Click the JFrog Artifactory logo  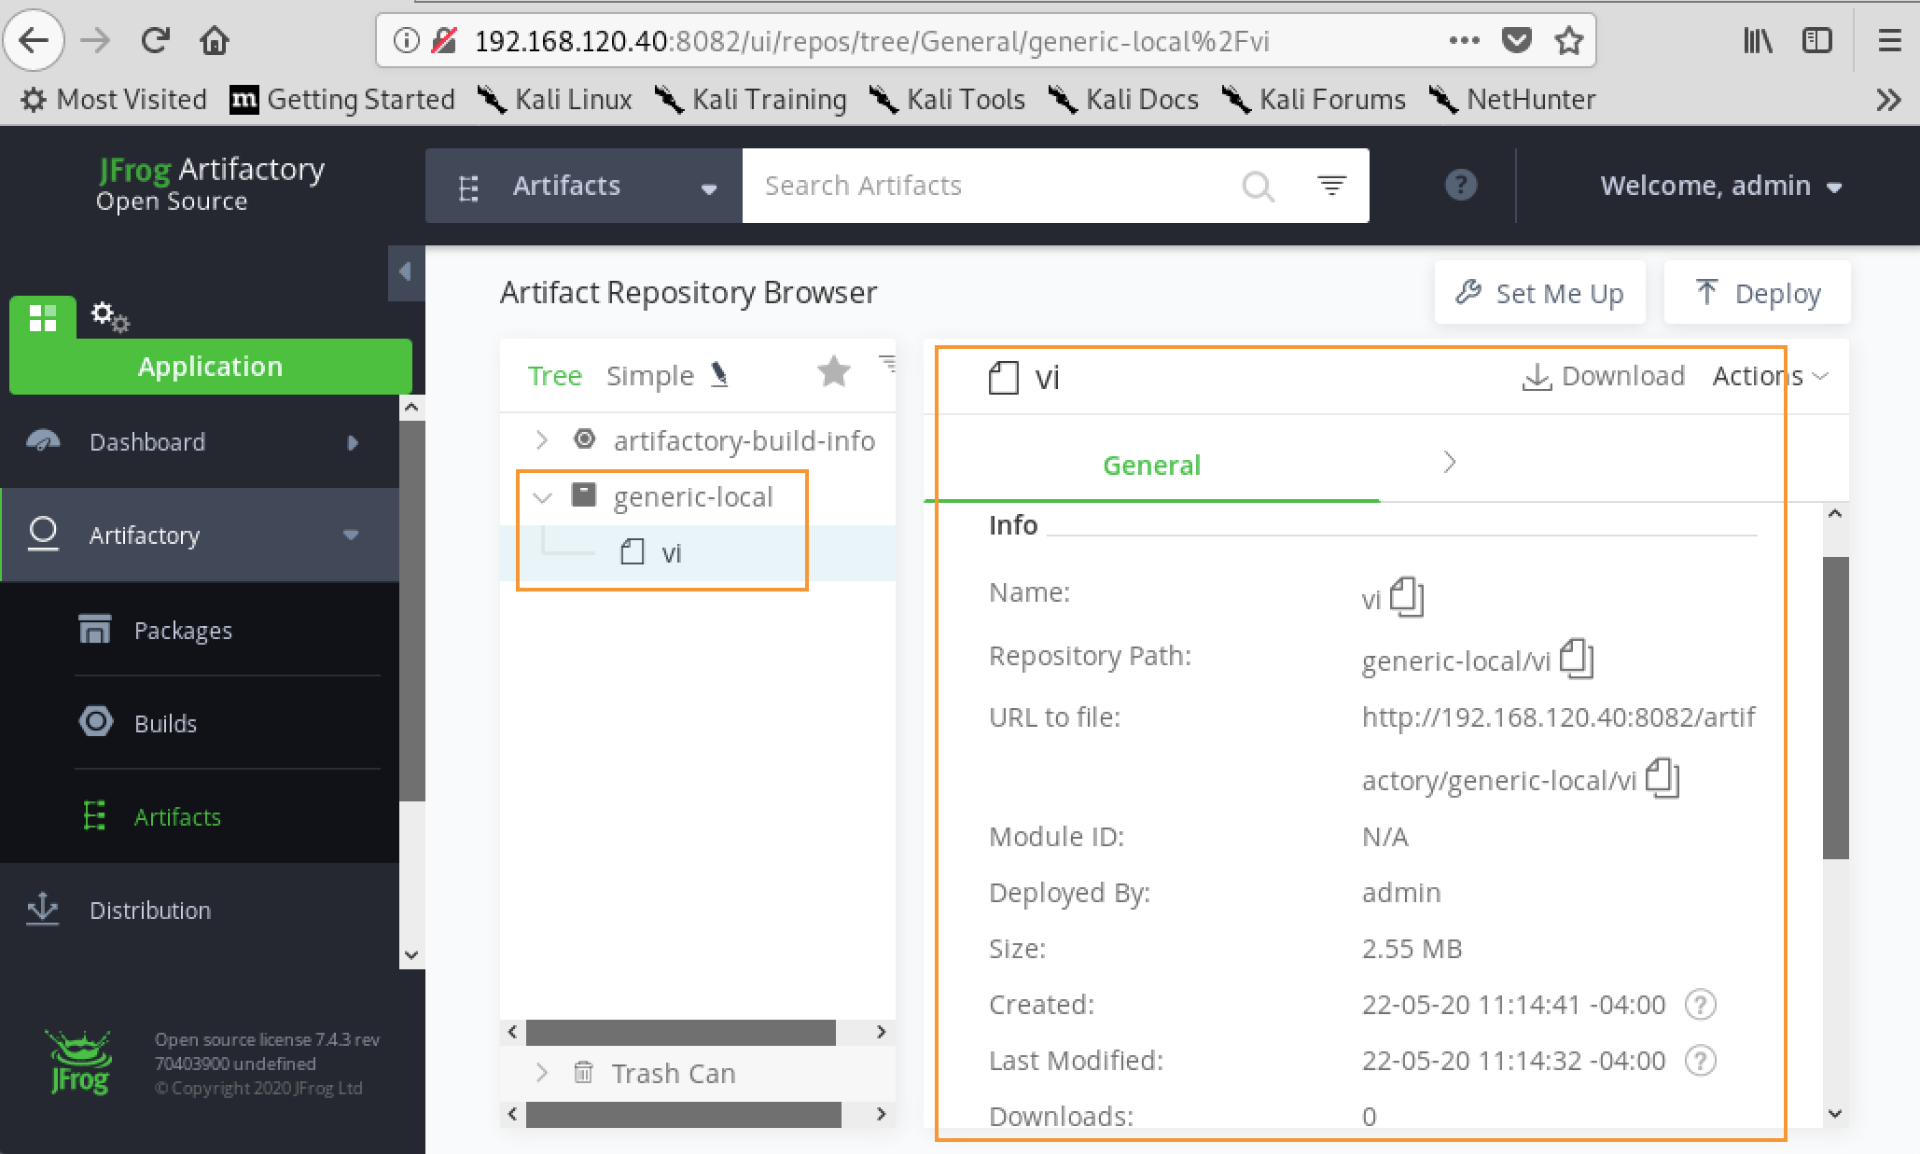pos(211,184)
